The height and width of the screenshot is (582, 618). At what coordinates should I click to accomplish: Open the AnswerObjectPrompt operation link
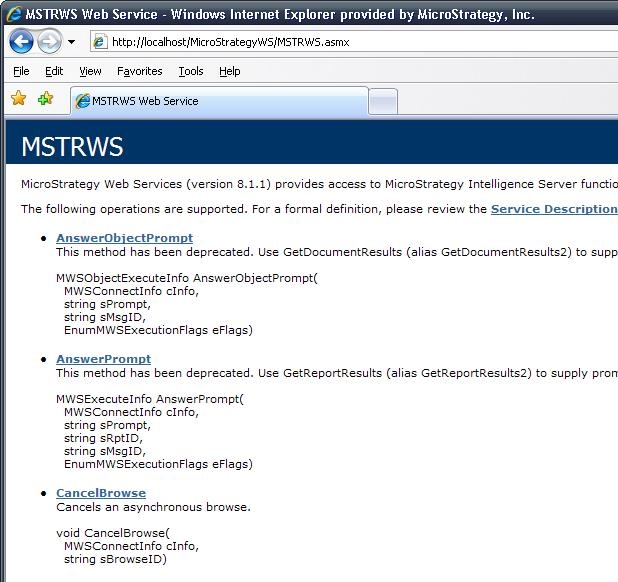click(x=125, y=238)
